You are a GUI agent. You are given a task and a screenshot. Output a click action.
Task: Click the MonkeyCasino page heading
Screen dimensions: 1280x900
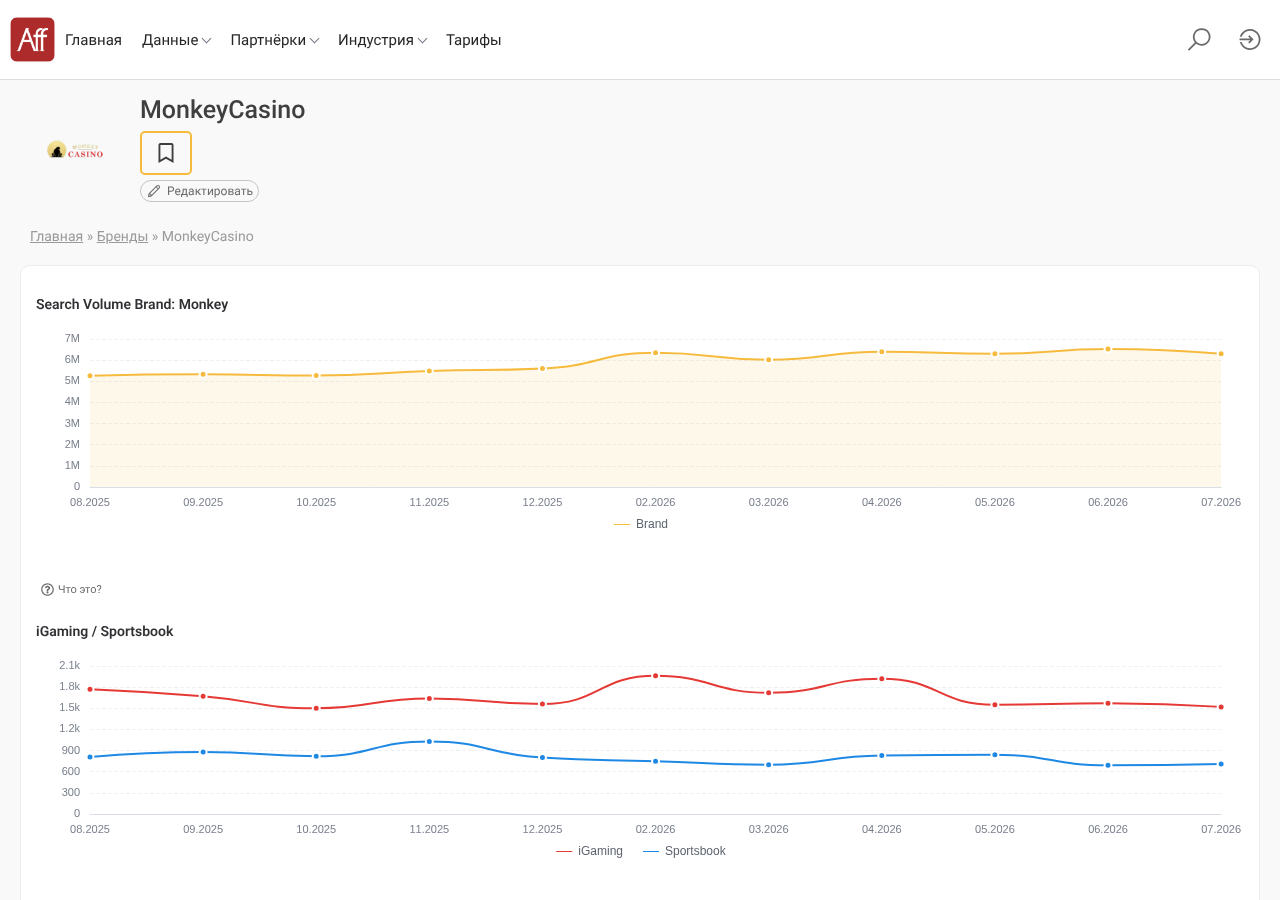click(223, 110)
